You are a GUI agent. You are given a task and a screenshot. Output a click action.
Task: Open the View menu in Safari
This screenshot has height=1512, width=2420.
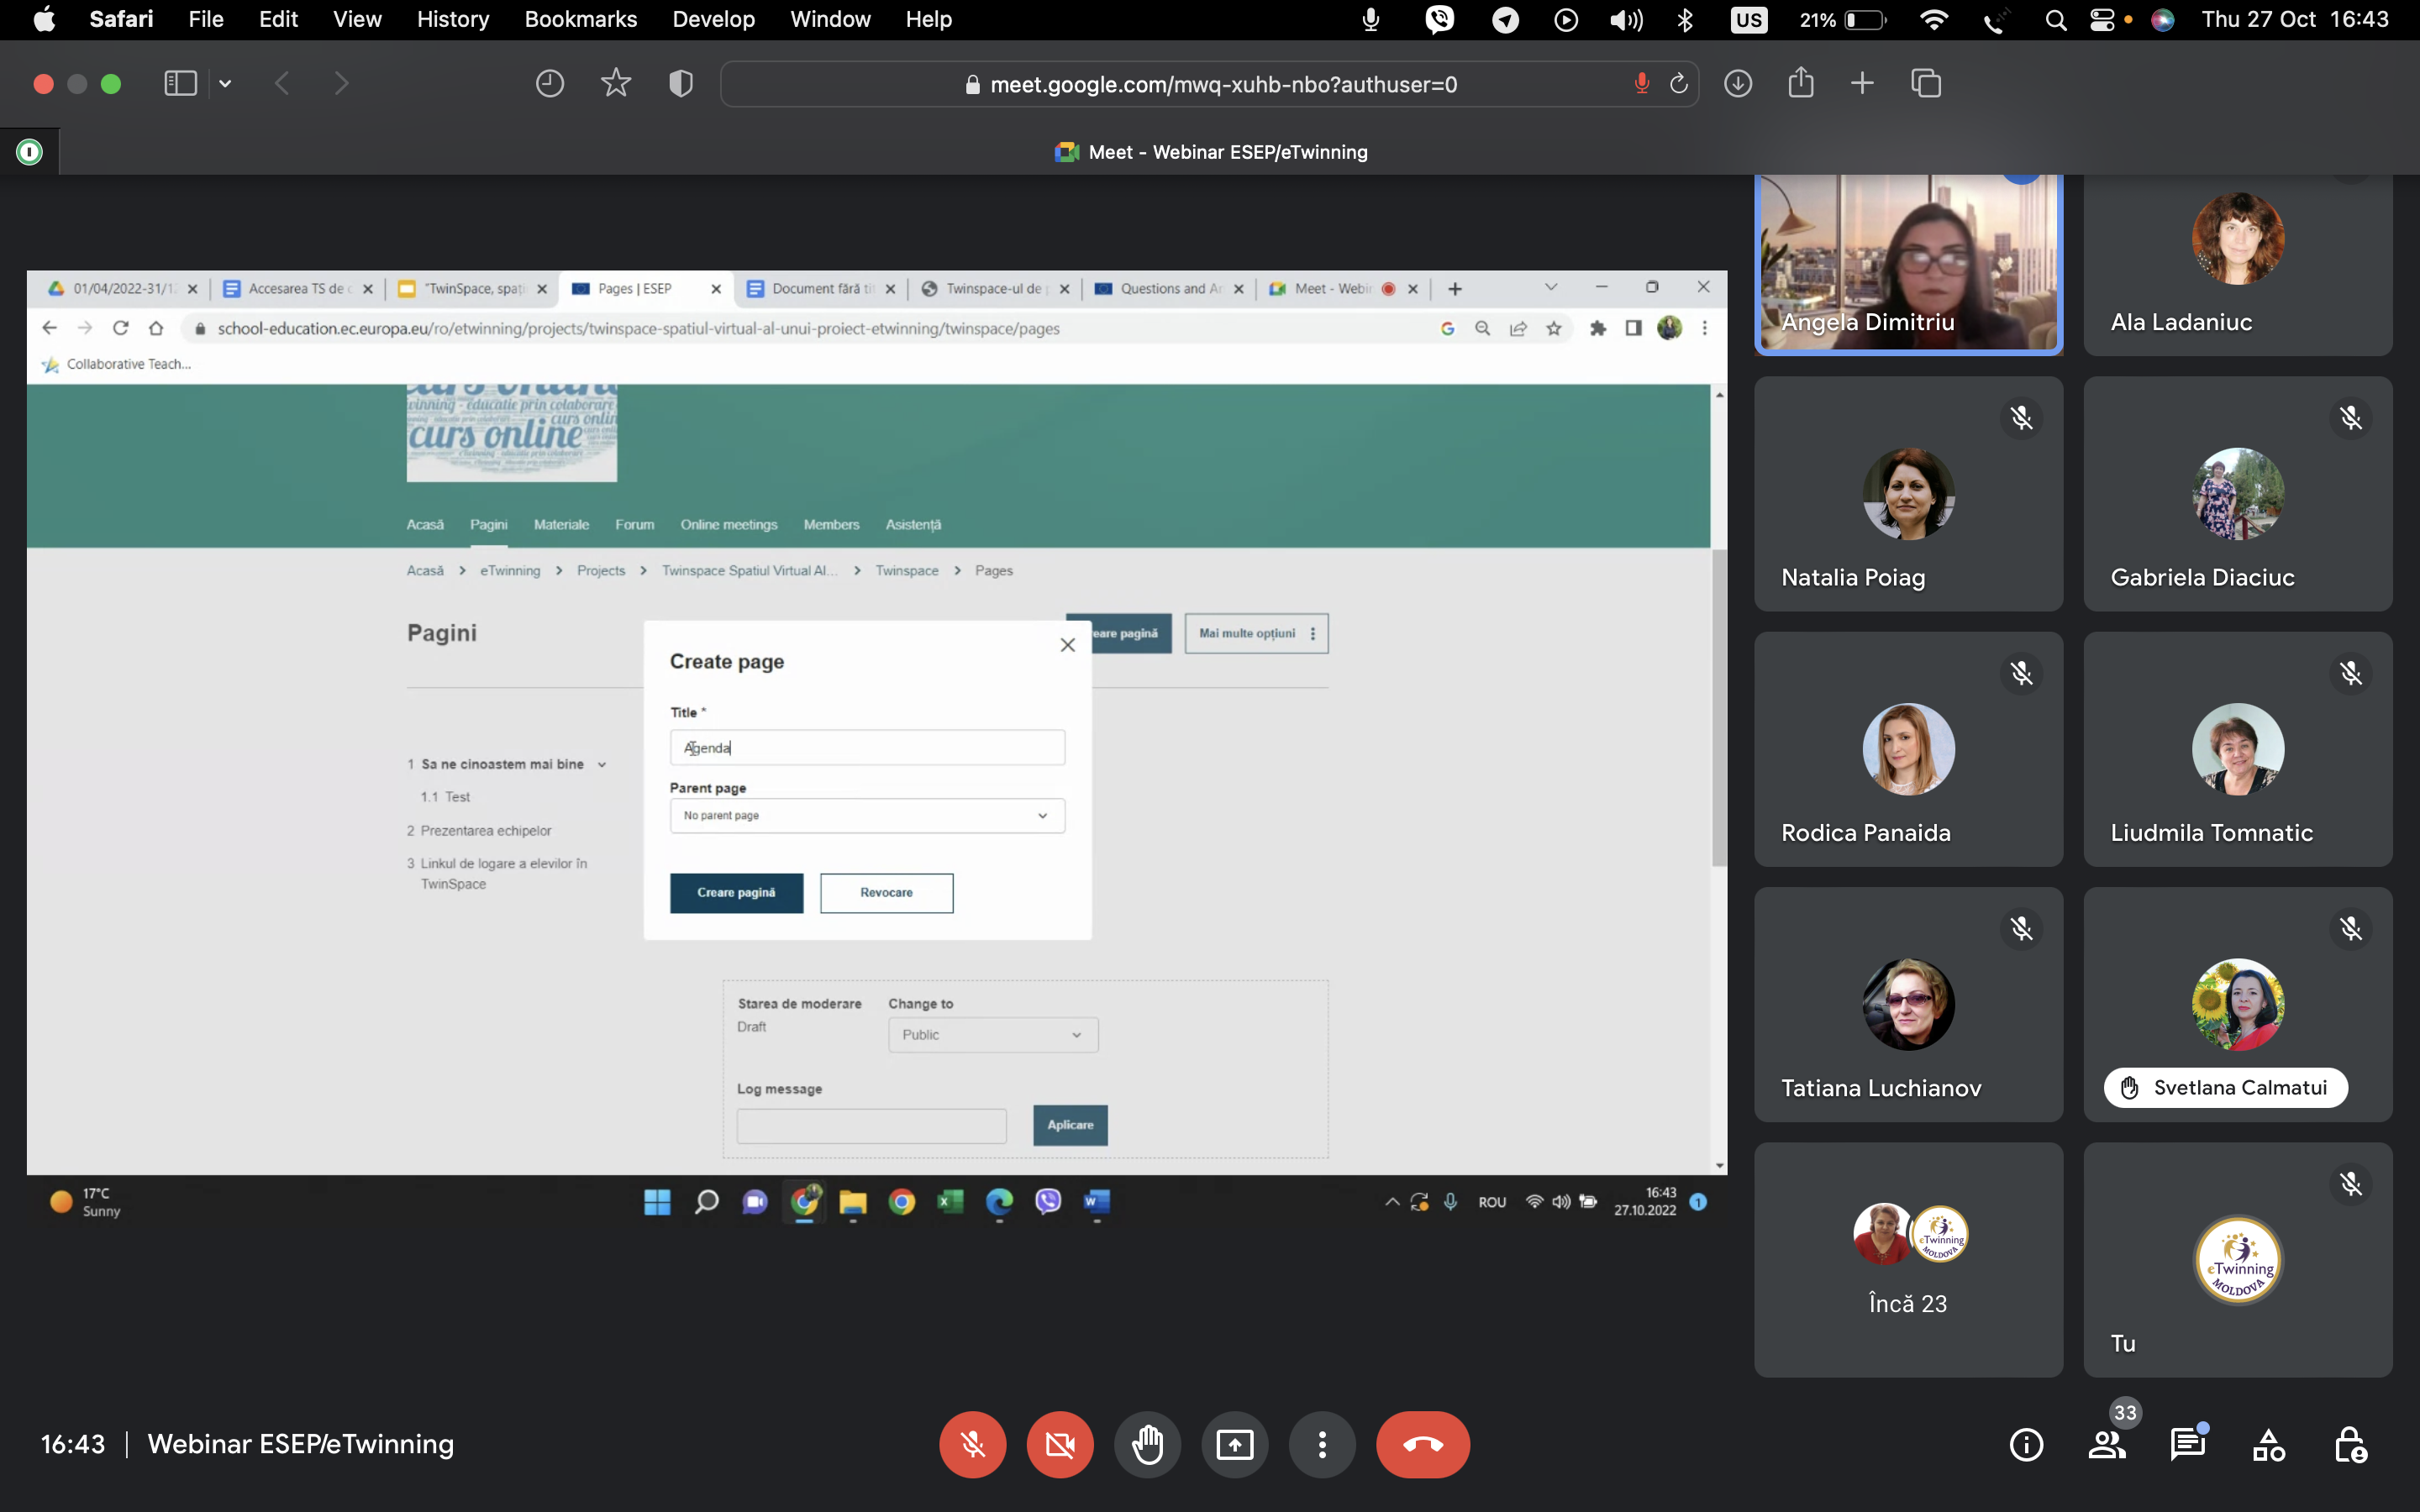point(357,19)
